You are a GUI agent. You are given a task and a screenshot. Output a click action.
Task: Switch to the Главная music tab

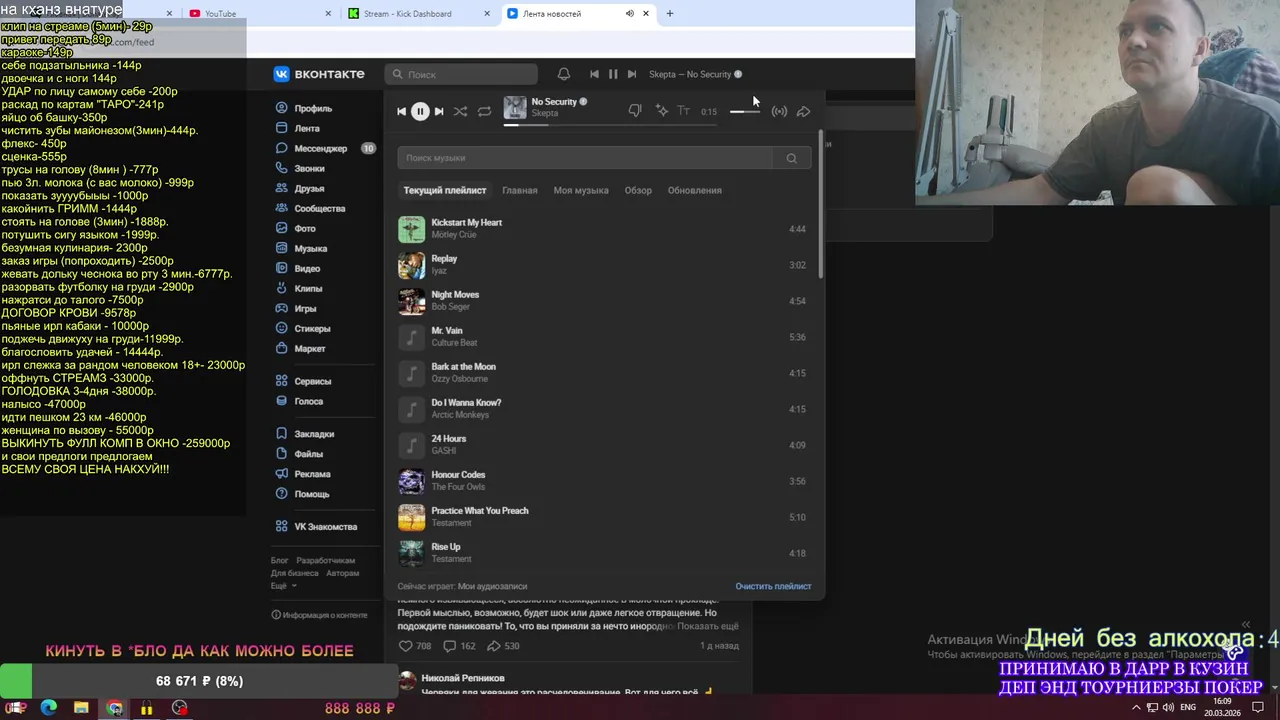point(519,190)
